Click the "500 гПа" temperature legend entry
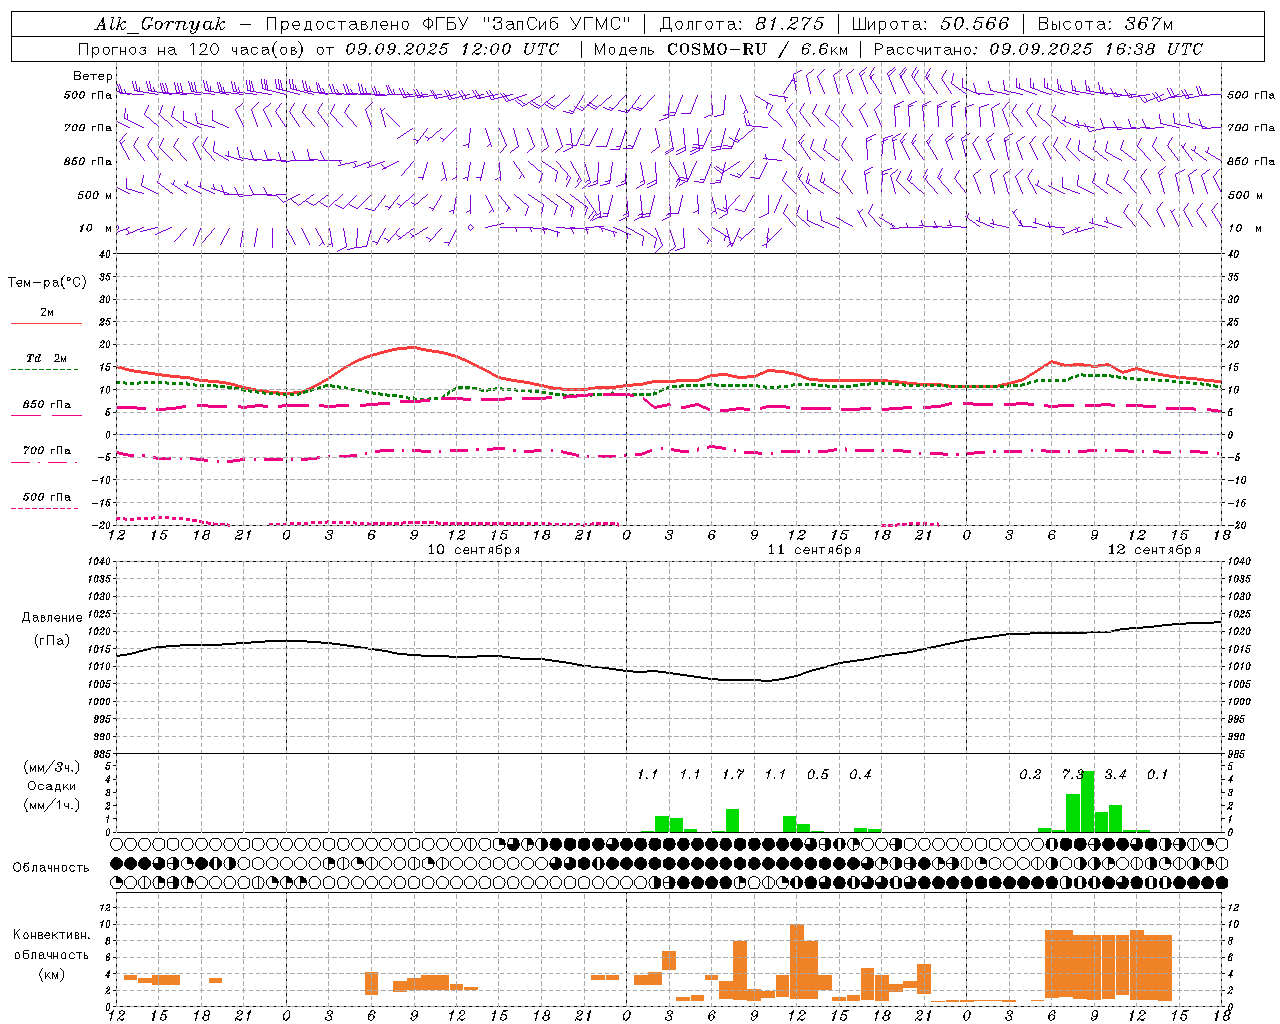1280x1024 pixels. click(x=47, y=497)
